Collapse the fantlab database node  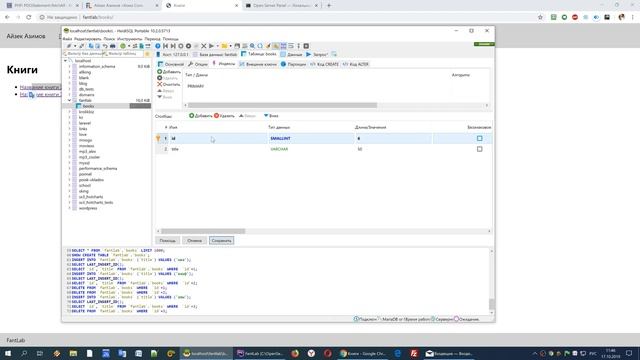pyautogui.click(x=69, y=100)
